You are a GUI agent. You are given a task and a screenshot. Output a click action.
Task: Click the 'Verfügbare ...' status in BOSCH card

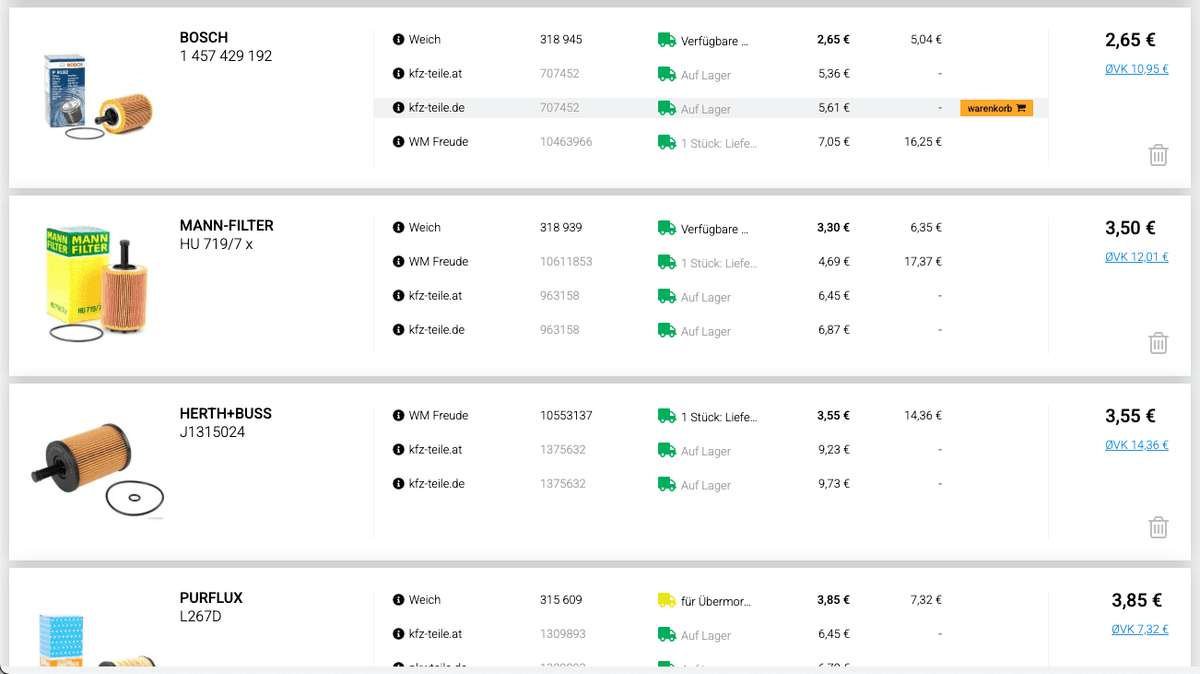715,42
